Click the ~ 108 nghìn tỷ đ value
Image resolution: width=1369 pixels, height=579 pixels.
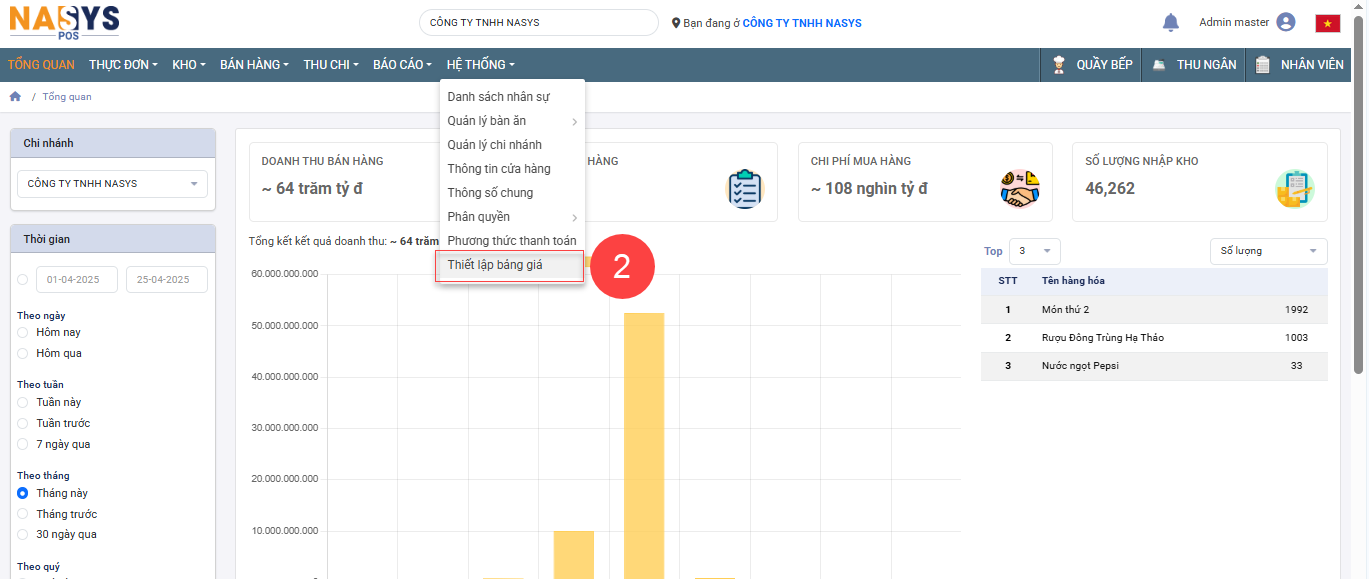pos(869,188)
